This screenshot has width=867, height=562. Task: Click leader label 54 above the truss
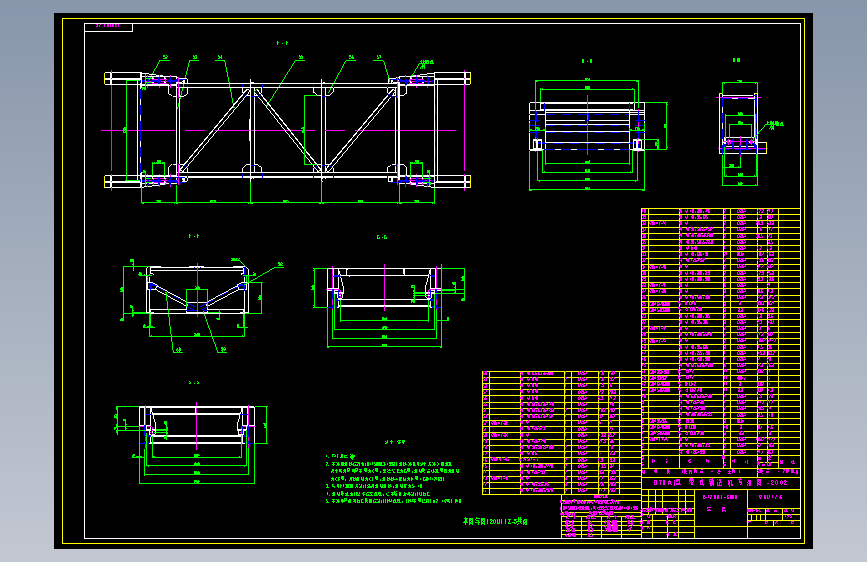[220, 57]
